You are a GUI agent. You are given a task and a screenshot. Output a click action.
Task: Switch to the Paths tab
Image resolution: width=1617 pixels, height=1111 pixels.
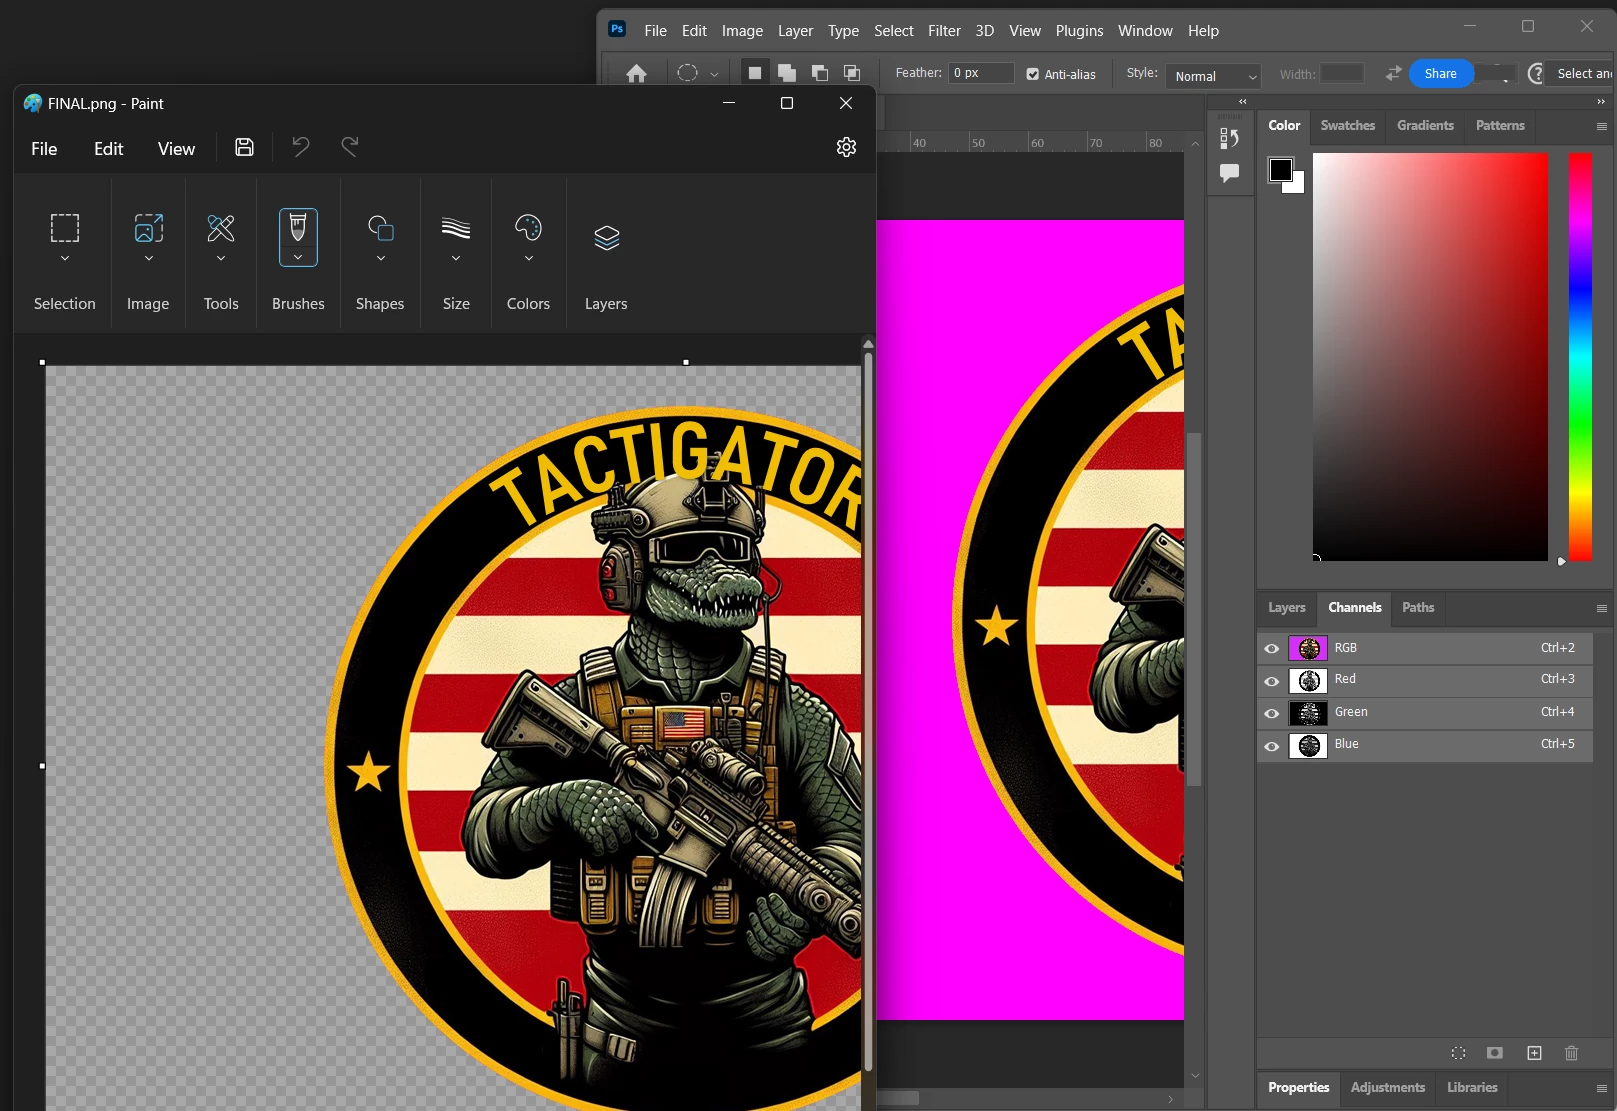1417,607
